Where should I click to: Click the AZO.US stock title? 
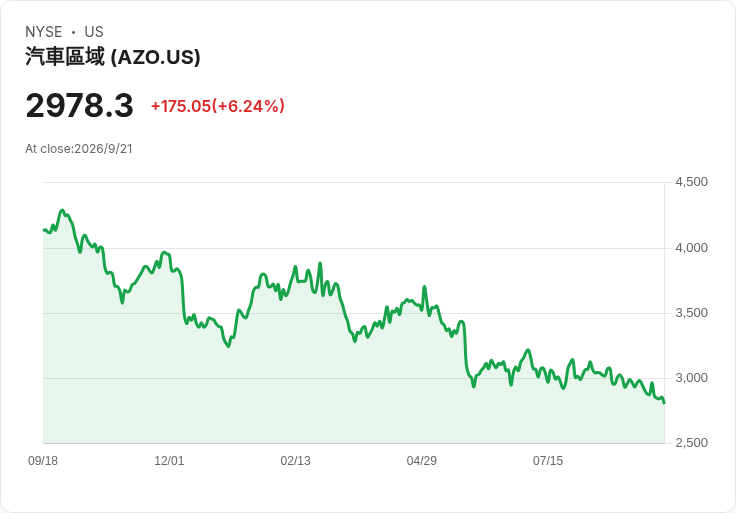click(113, 57)
